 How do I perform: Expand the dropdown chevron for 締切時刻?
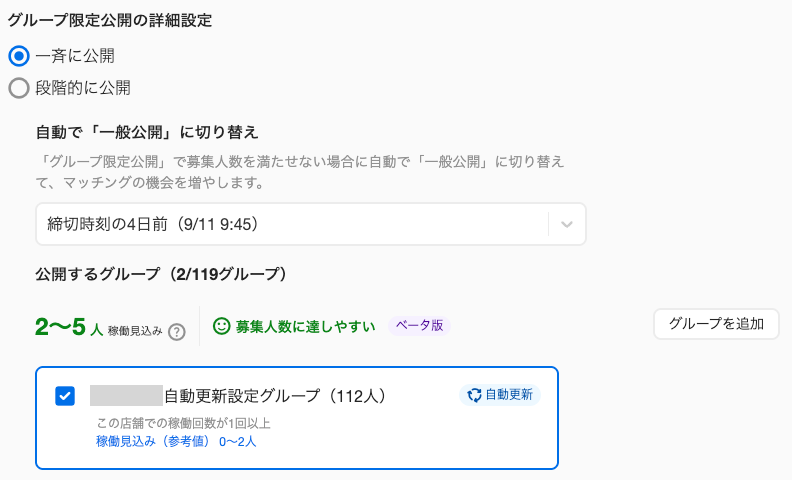[x=567, y=224]
